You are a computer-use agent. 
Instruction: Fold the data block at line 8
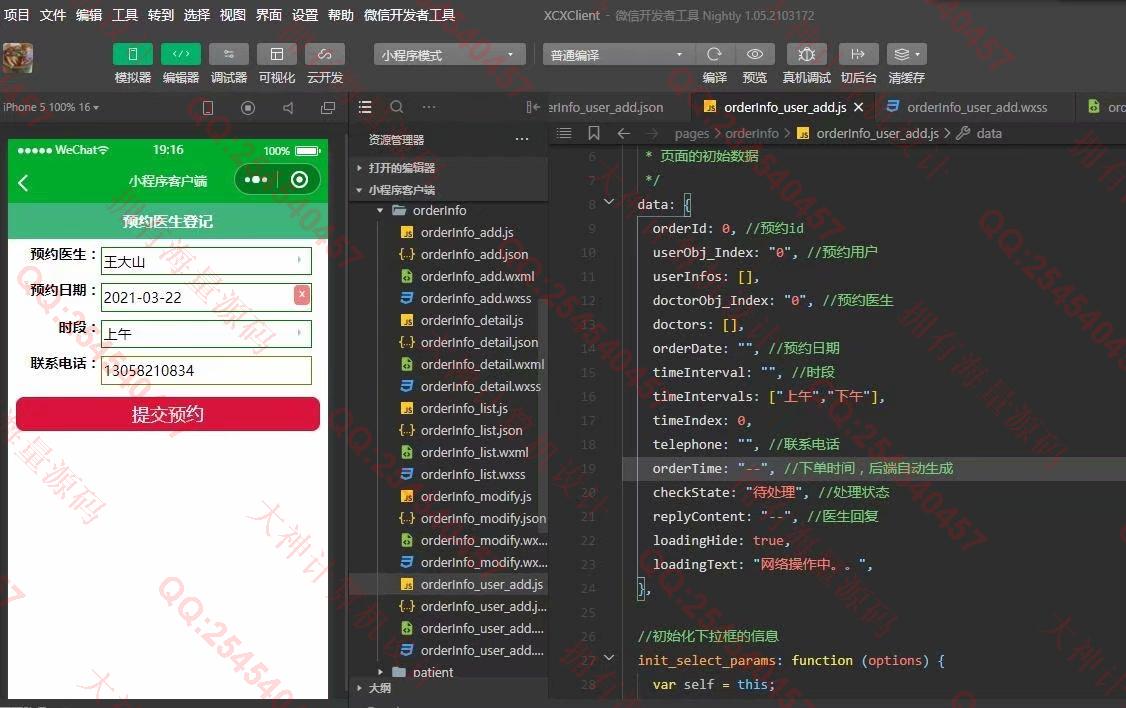609,202
